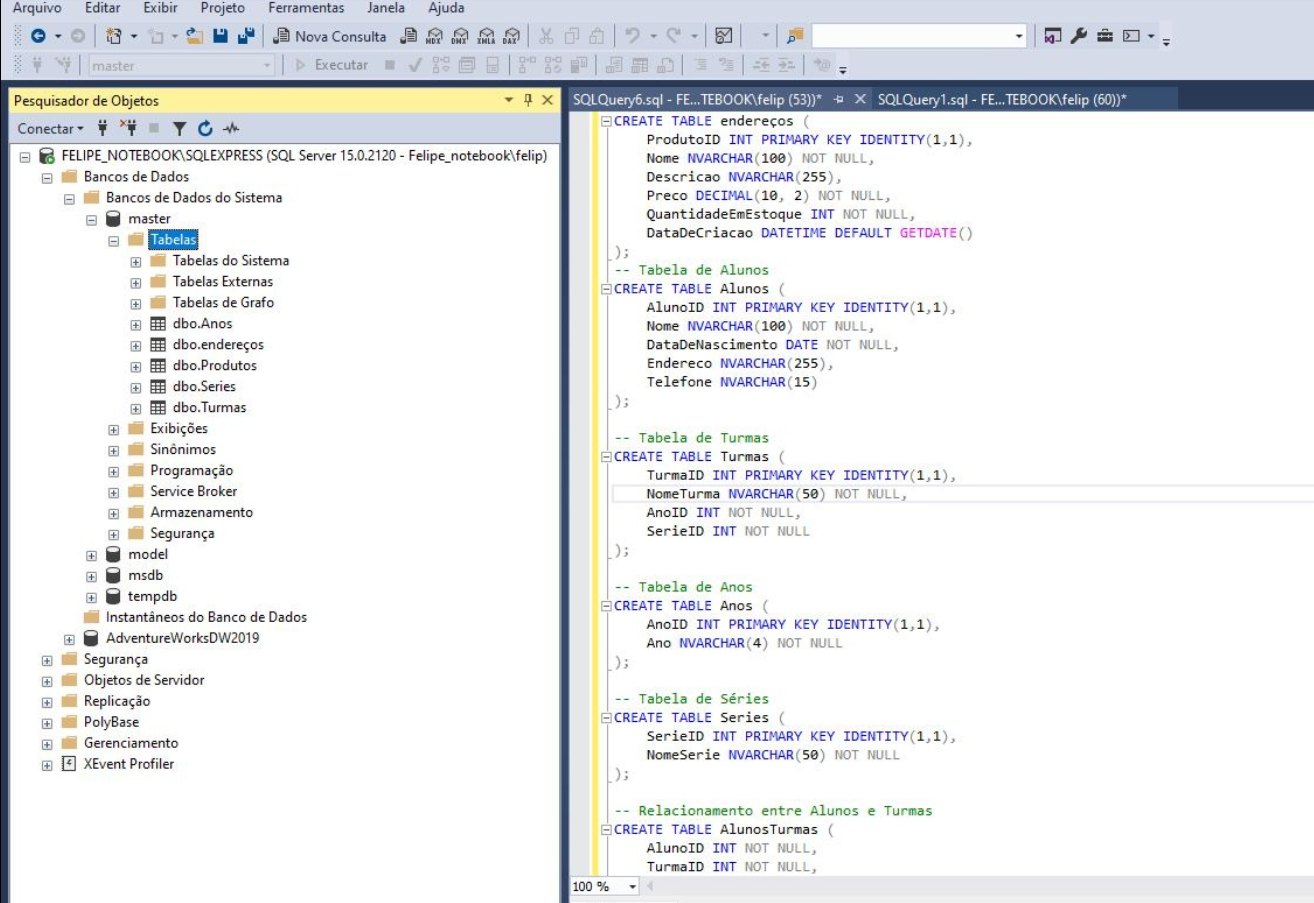Collapse the CREATE TABLE Turmas code block
This screenshot has width=1314, height=903.
(607, 457)
